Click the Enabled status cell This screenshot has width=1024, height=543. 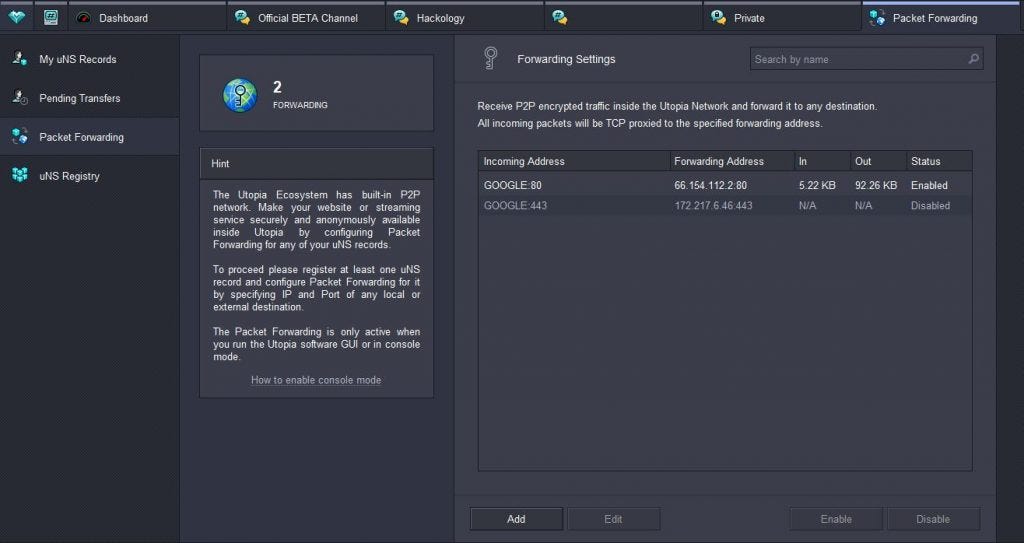point(929,185)
